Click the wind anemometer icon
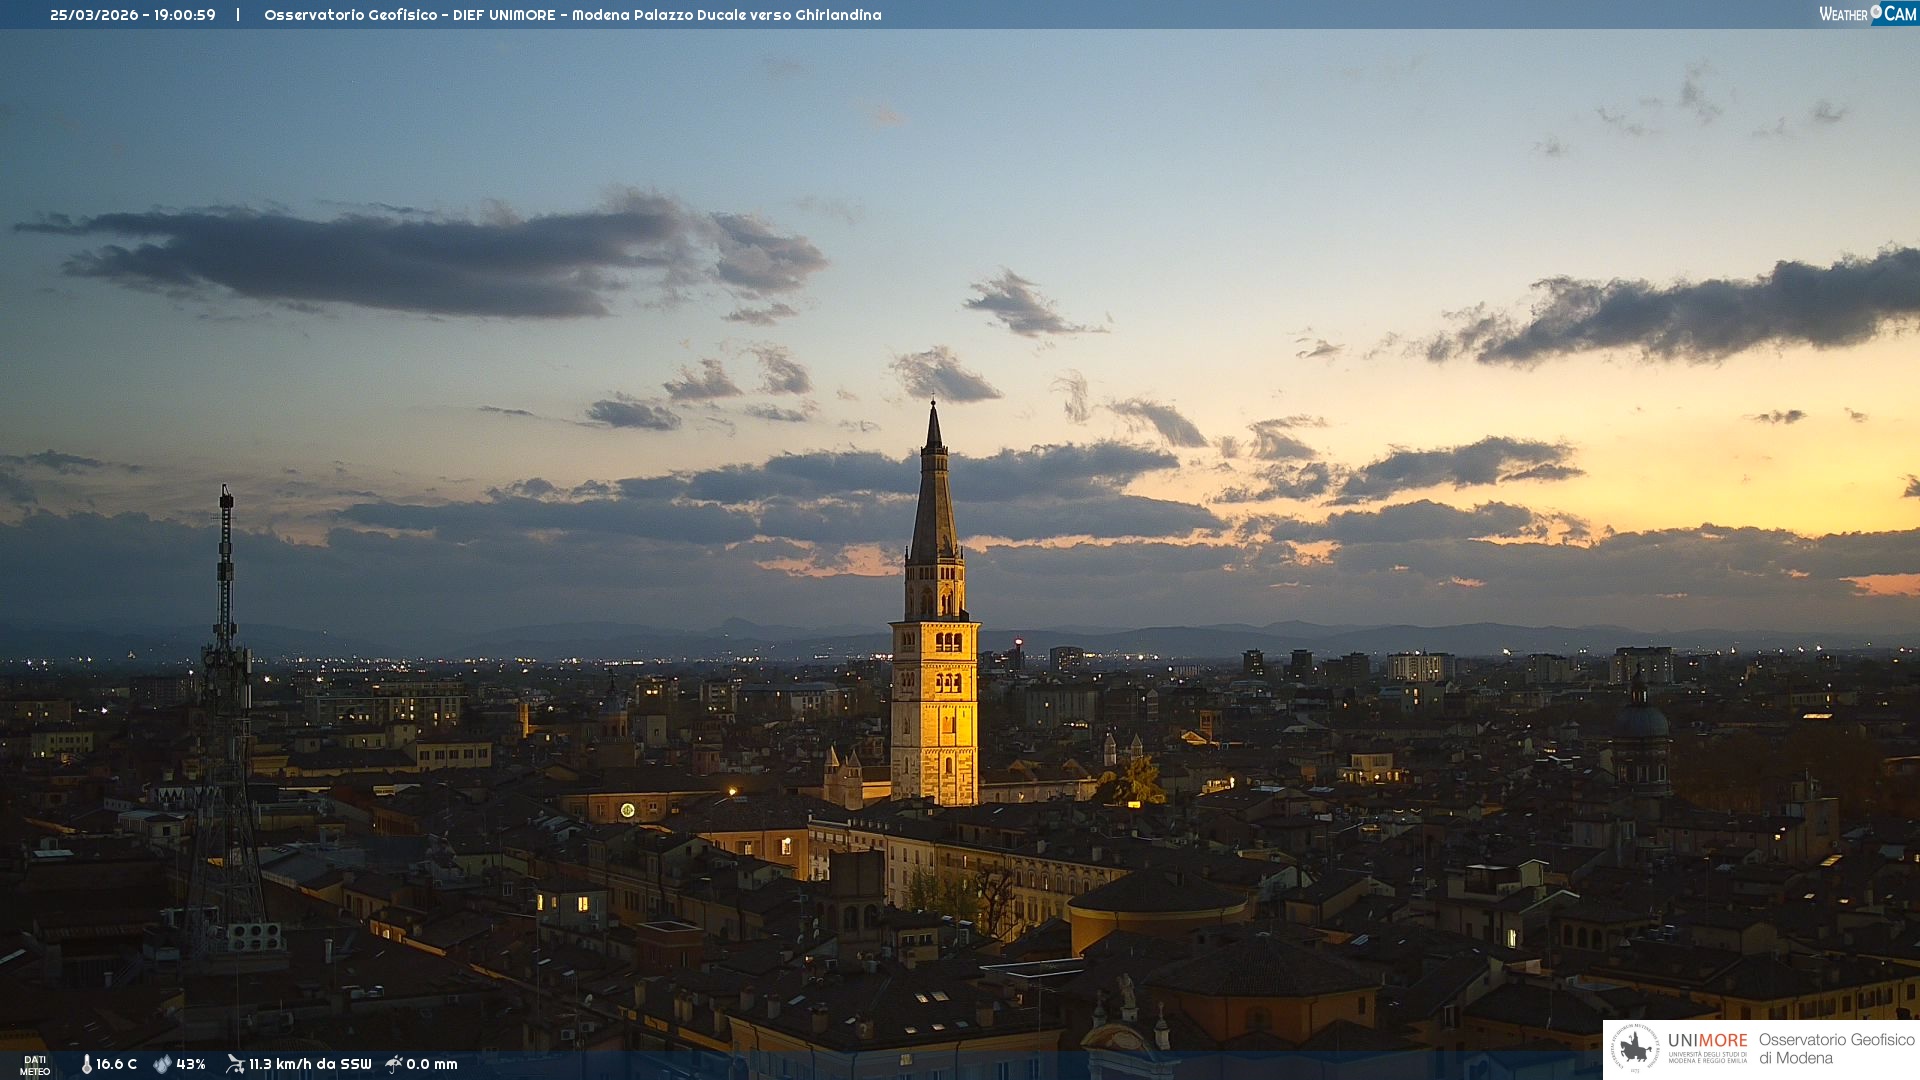 click(235, 1064)
